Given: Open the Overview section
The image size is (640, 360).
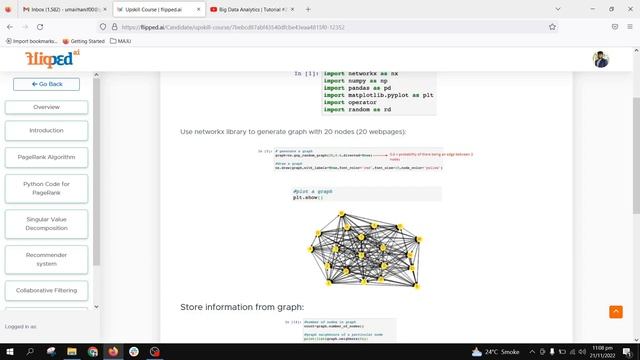Looking at the screenshot, I should click(47, 107).
